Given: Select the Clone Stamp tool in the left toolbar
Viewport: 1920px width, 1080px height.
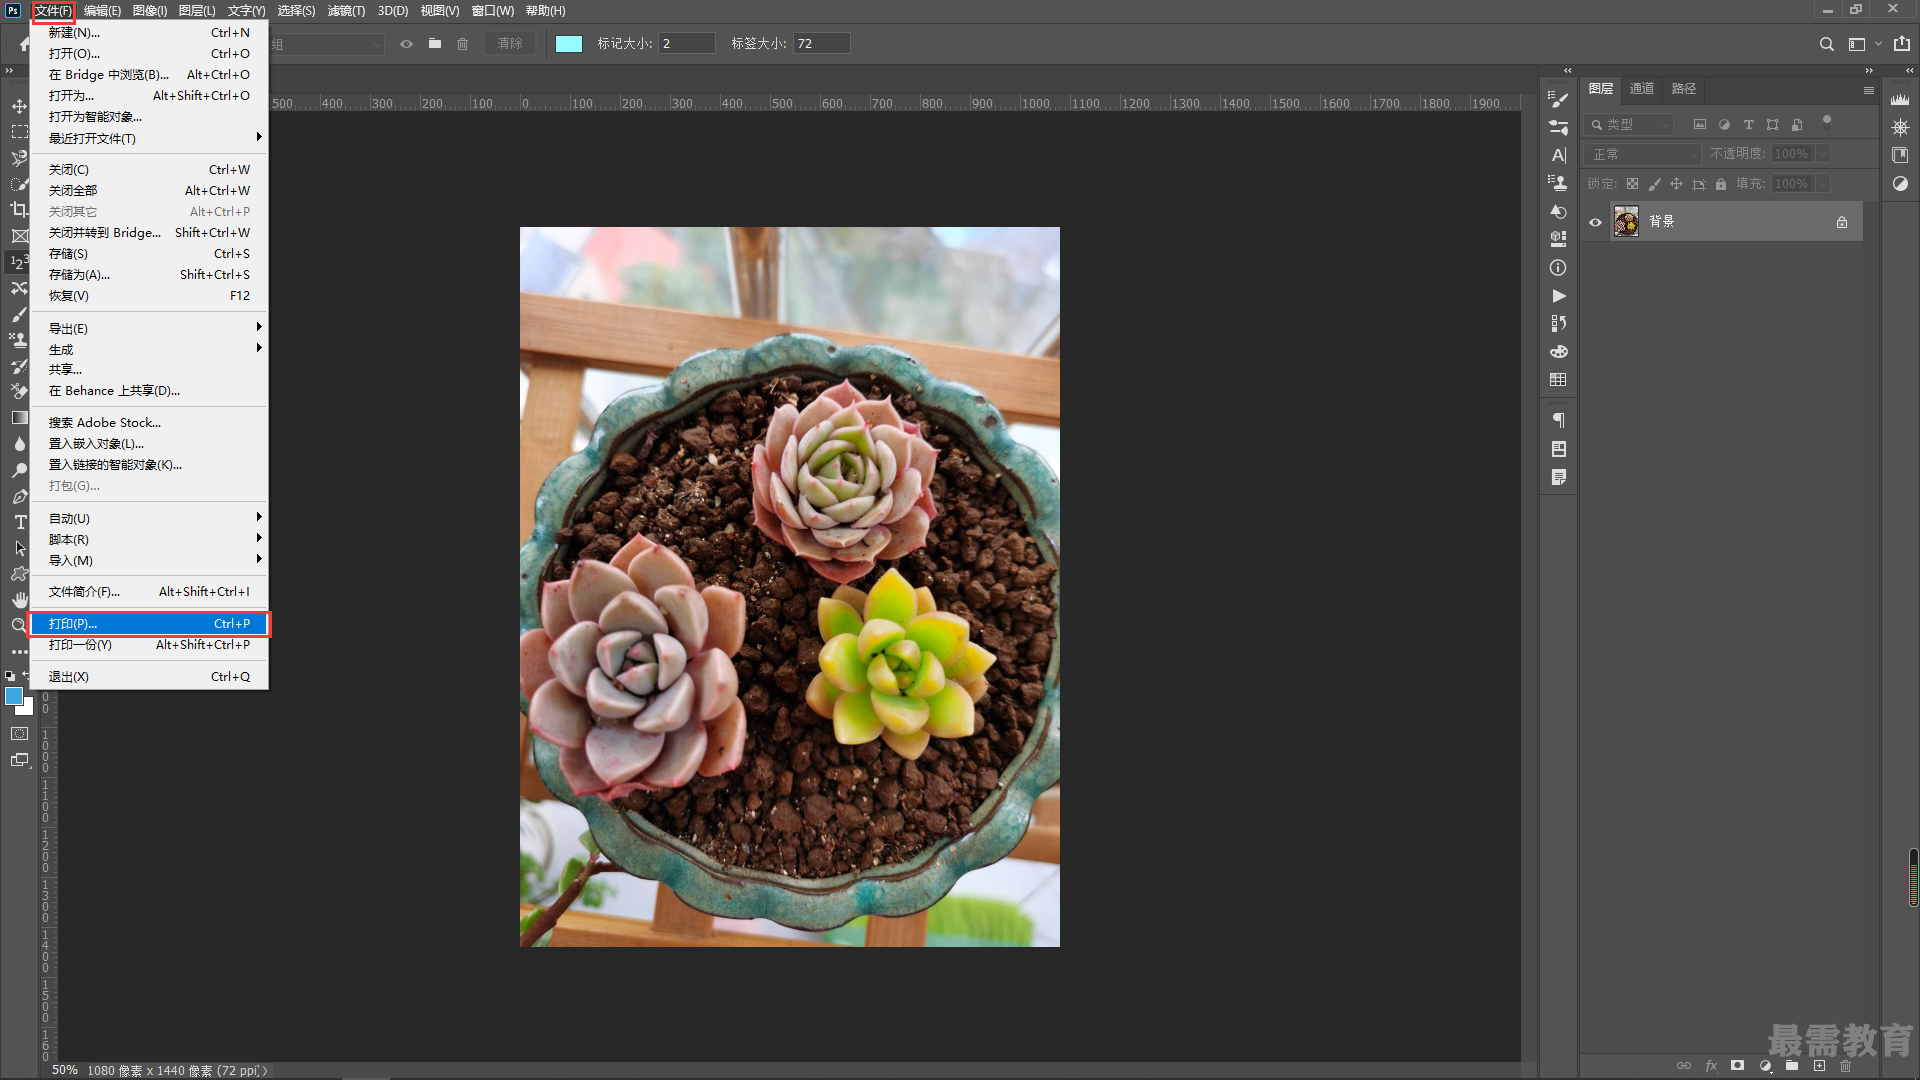Looking at the screenshot, I should point(19,340).
